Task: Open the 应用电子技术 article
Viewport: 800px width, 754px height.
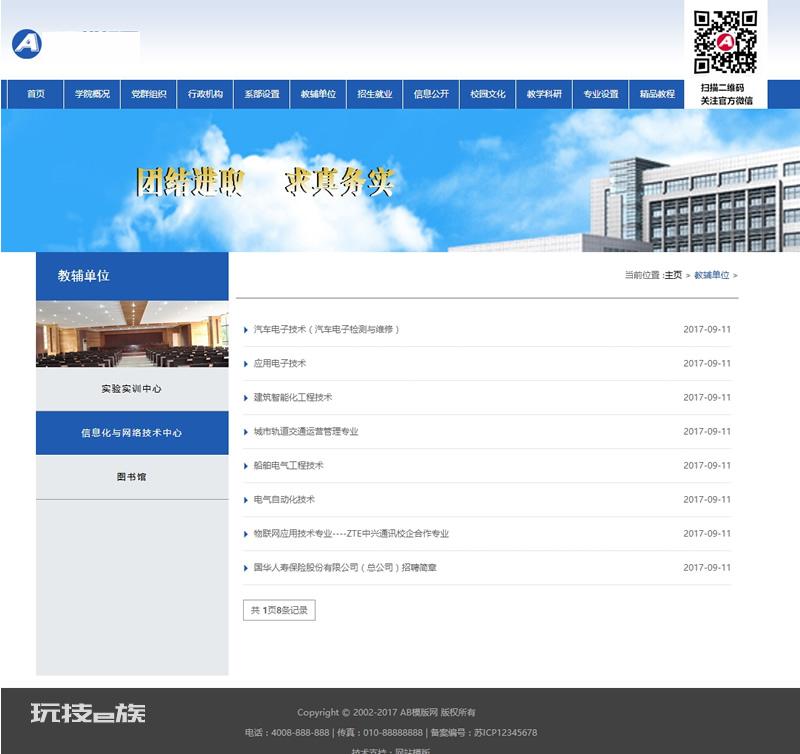Action: [280, 363]
